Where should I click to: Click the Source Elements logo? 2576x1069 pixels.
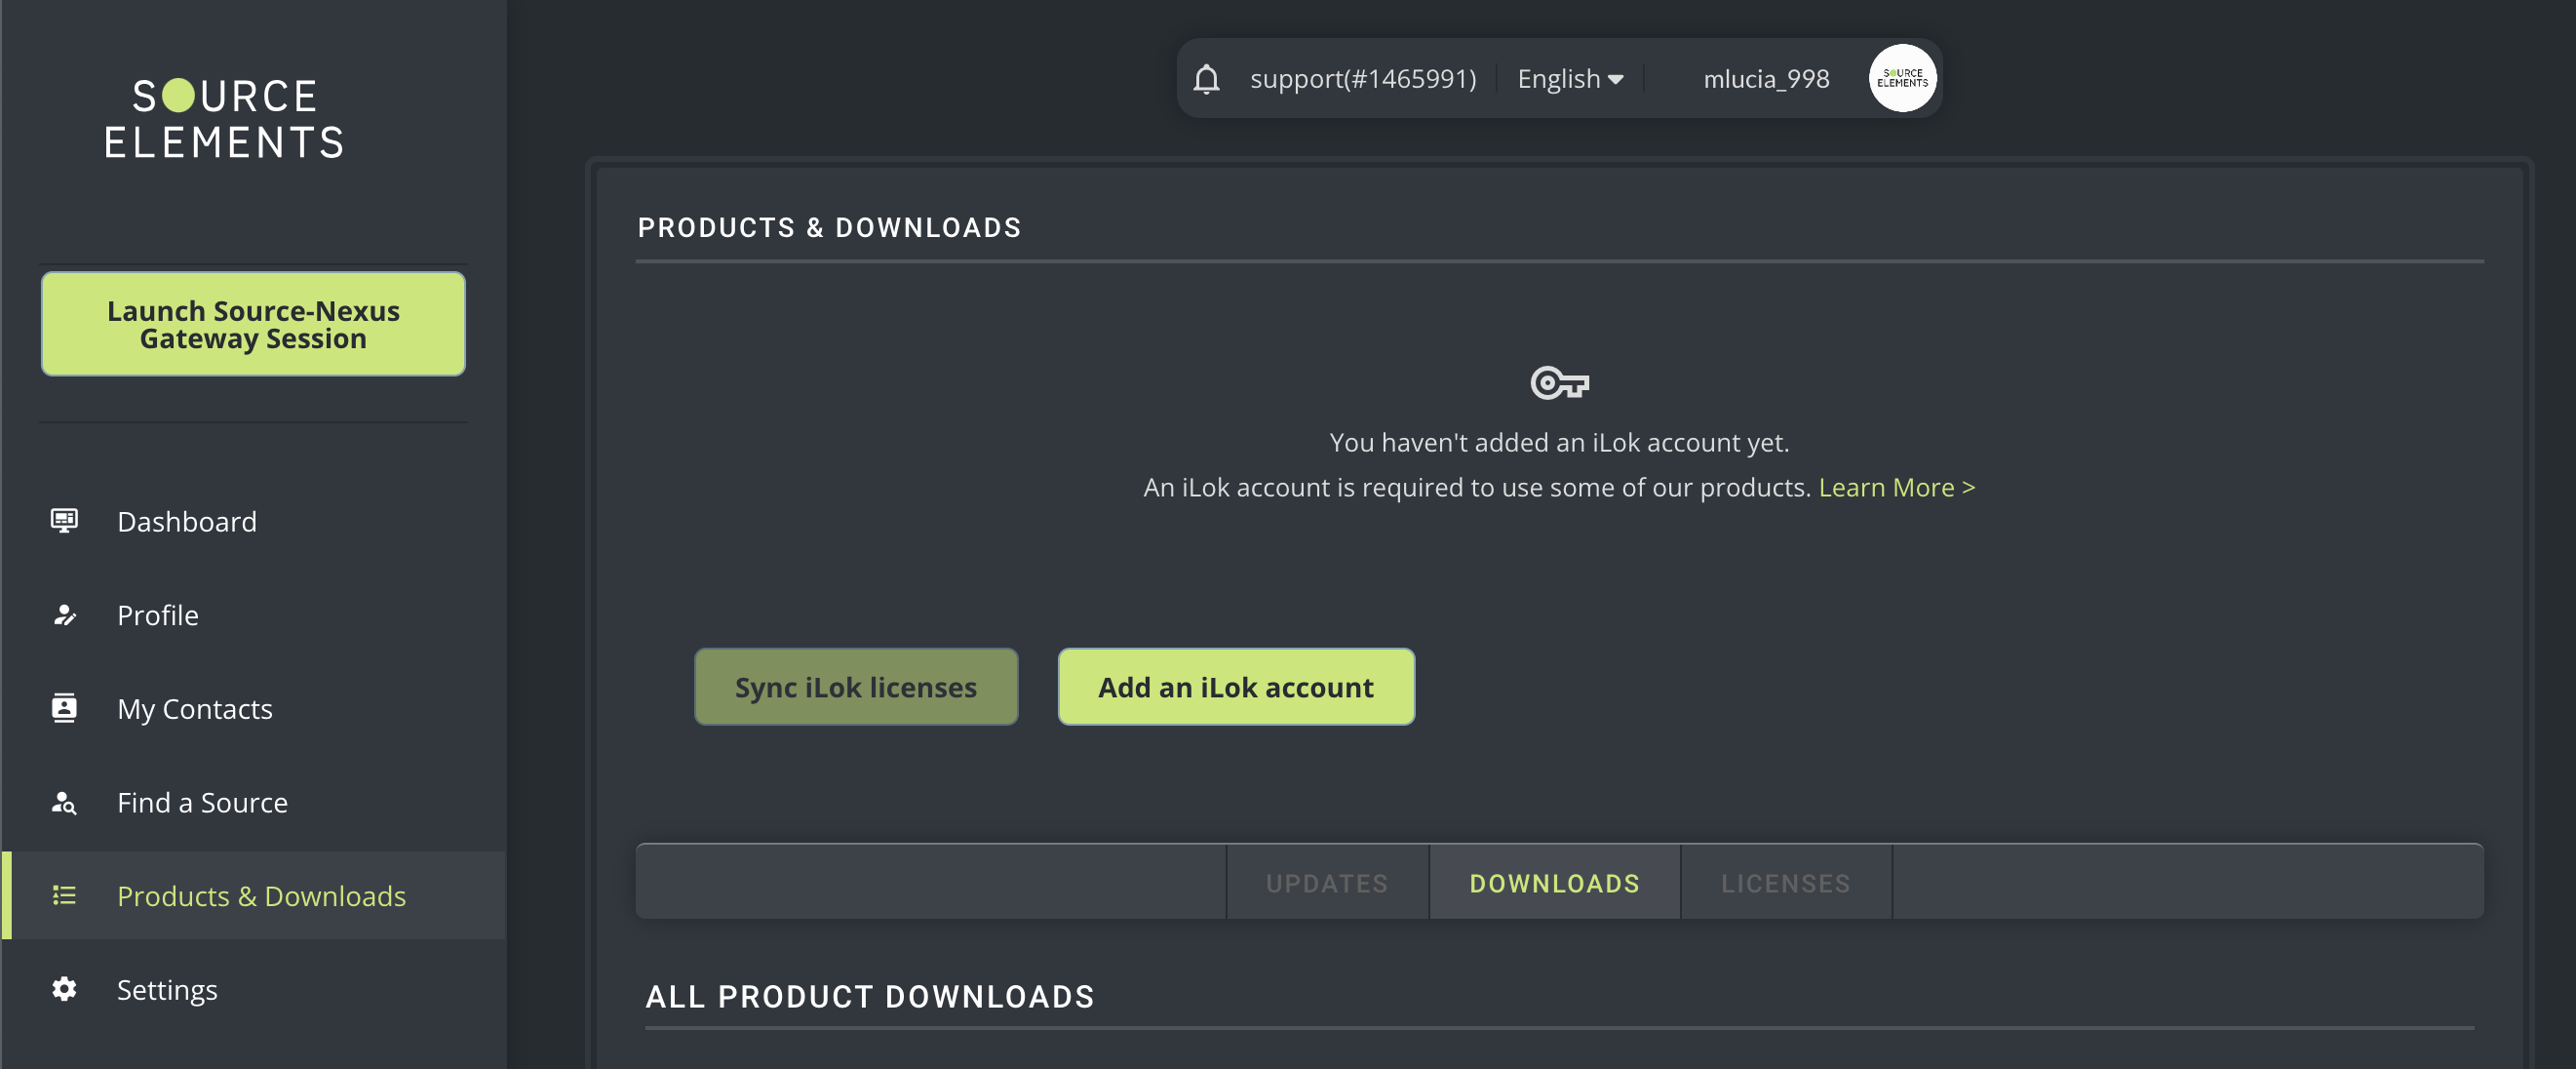click(x=224, y=118)
